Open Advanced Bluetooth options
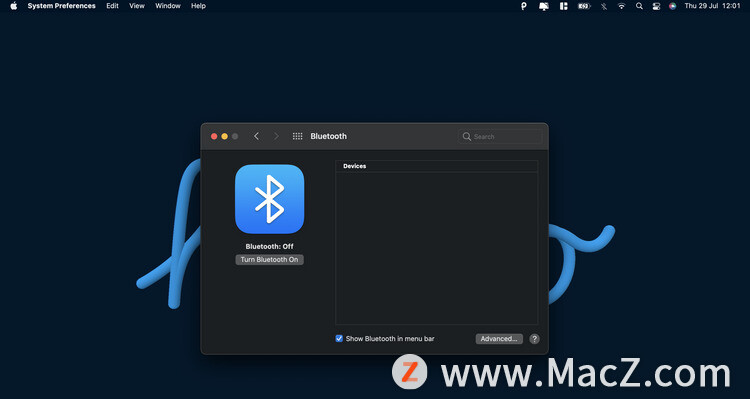Viewport: 750px width, 399px height. tap(499, 339)
